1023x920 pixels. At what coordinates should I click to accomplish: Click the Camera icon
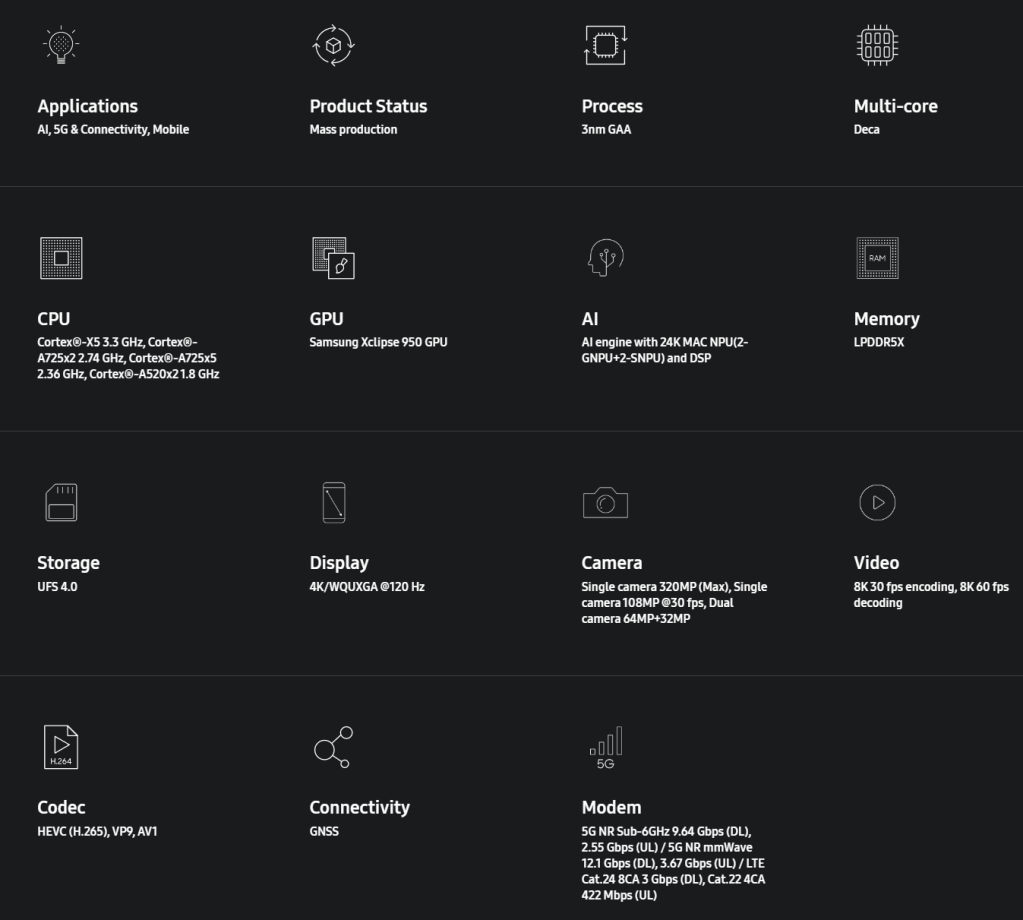(605, 502)
